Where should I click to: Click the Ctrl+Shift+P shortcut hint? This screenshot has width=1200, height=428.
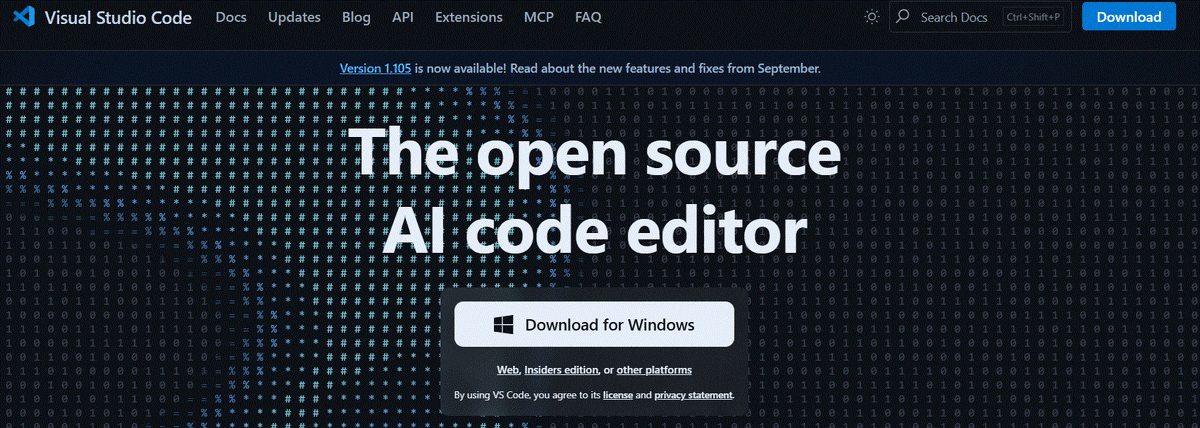[1033, 17]
